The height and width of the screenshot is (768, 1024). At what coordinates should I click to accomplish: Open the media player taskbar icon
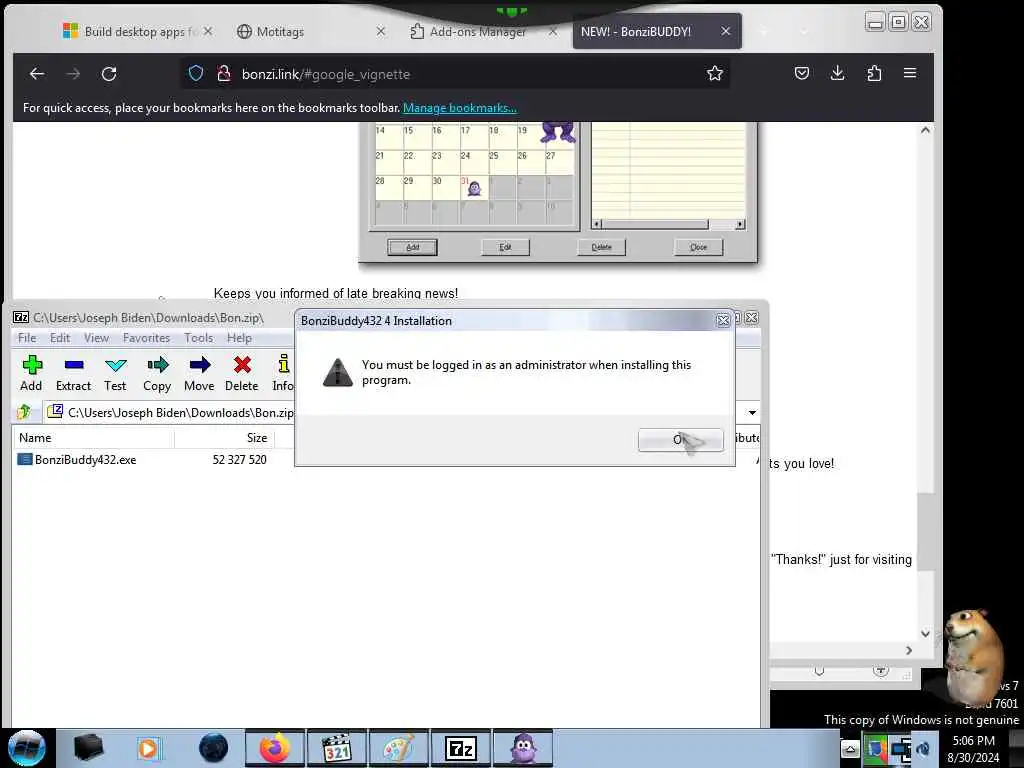148,748
